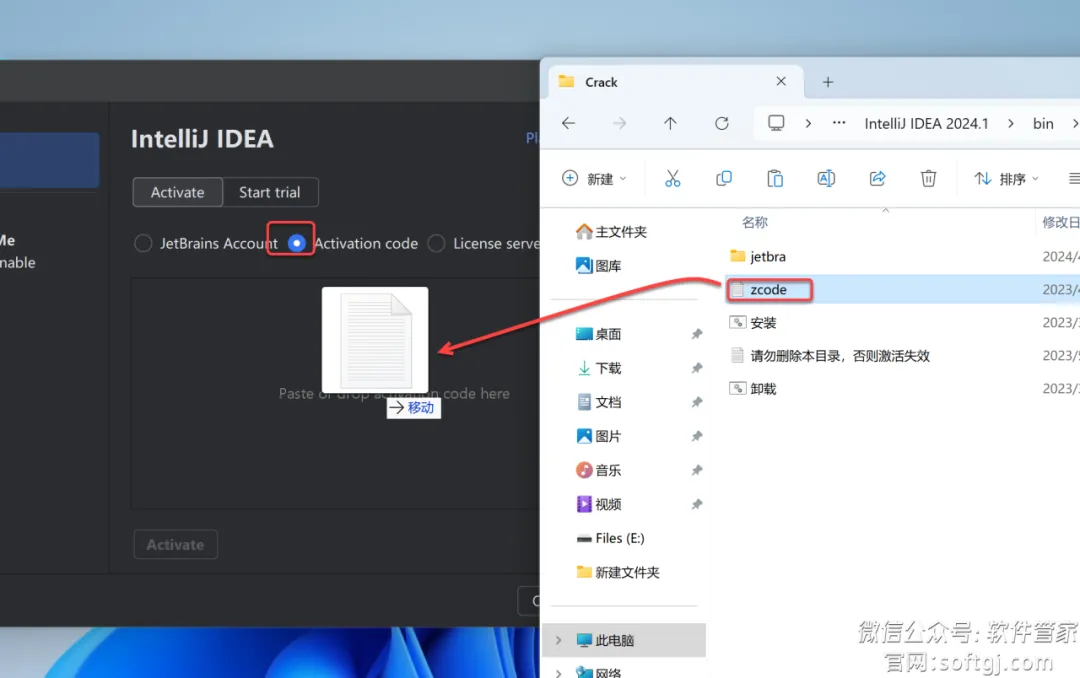
Task: Unpin 桌面 using its pin icon
Action: (x=697, y=334)
